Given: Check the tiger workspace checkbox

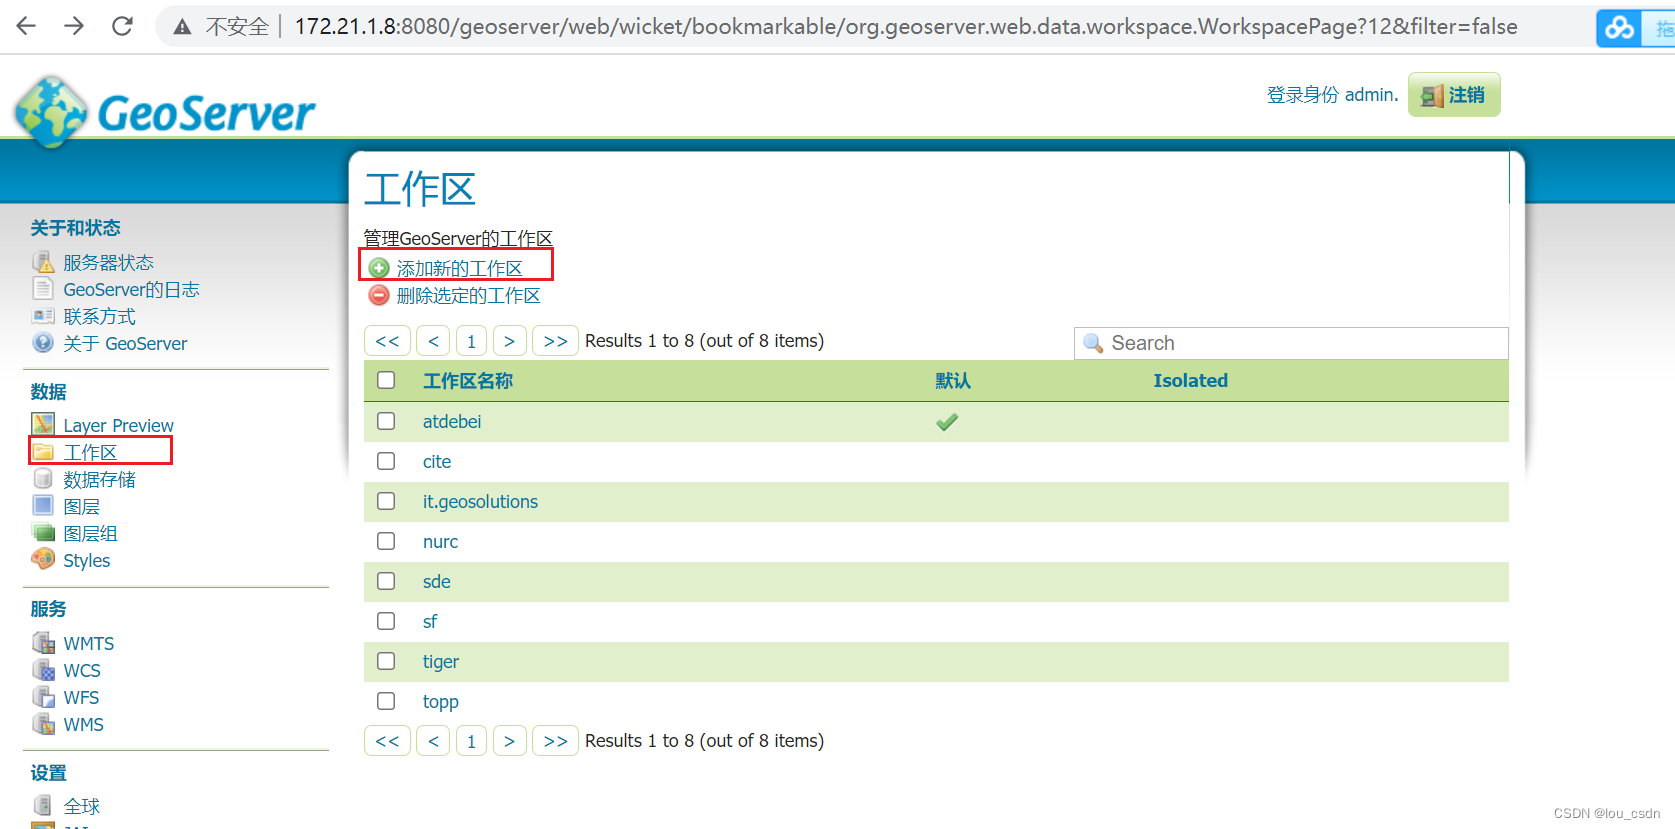Looking at the screenshot, I should [x=386, y=661].
